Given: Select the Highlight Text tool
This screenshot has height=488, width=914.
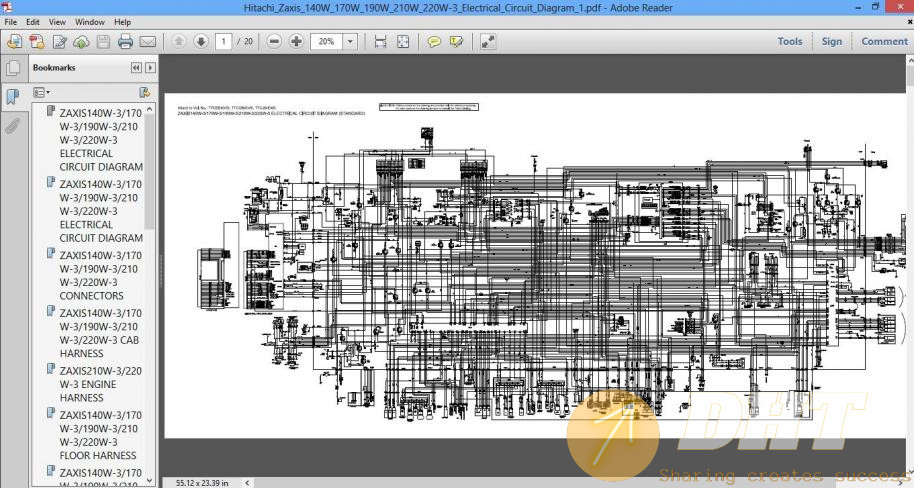Looking at the screenshot, I should point(456,41).
